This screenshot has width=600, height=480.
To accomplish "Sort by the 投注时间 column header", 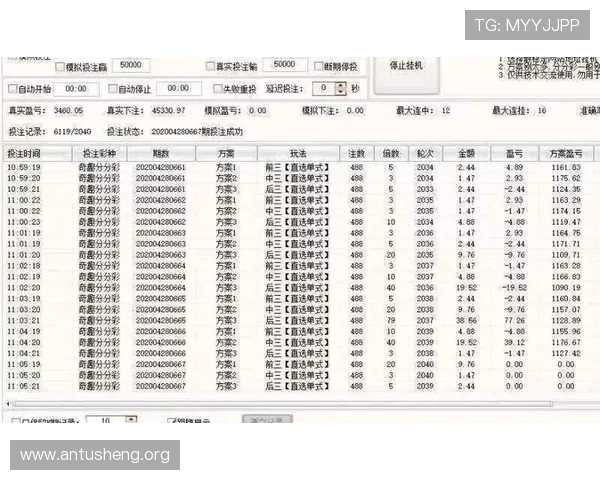I will tap(38, 154).
